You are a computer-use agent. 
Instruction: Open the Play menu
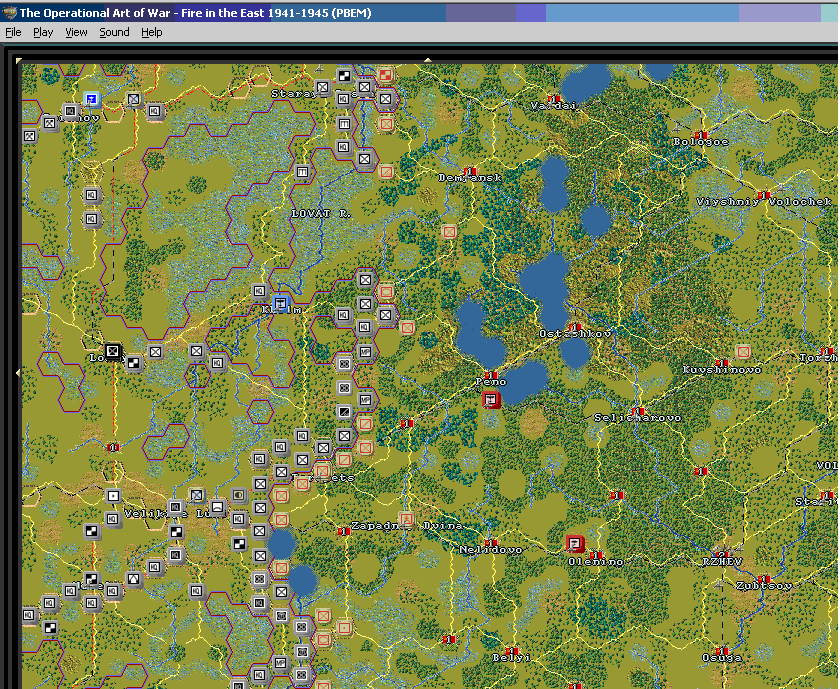click(x=43, y=32)
